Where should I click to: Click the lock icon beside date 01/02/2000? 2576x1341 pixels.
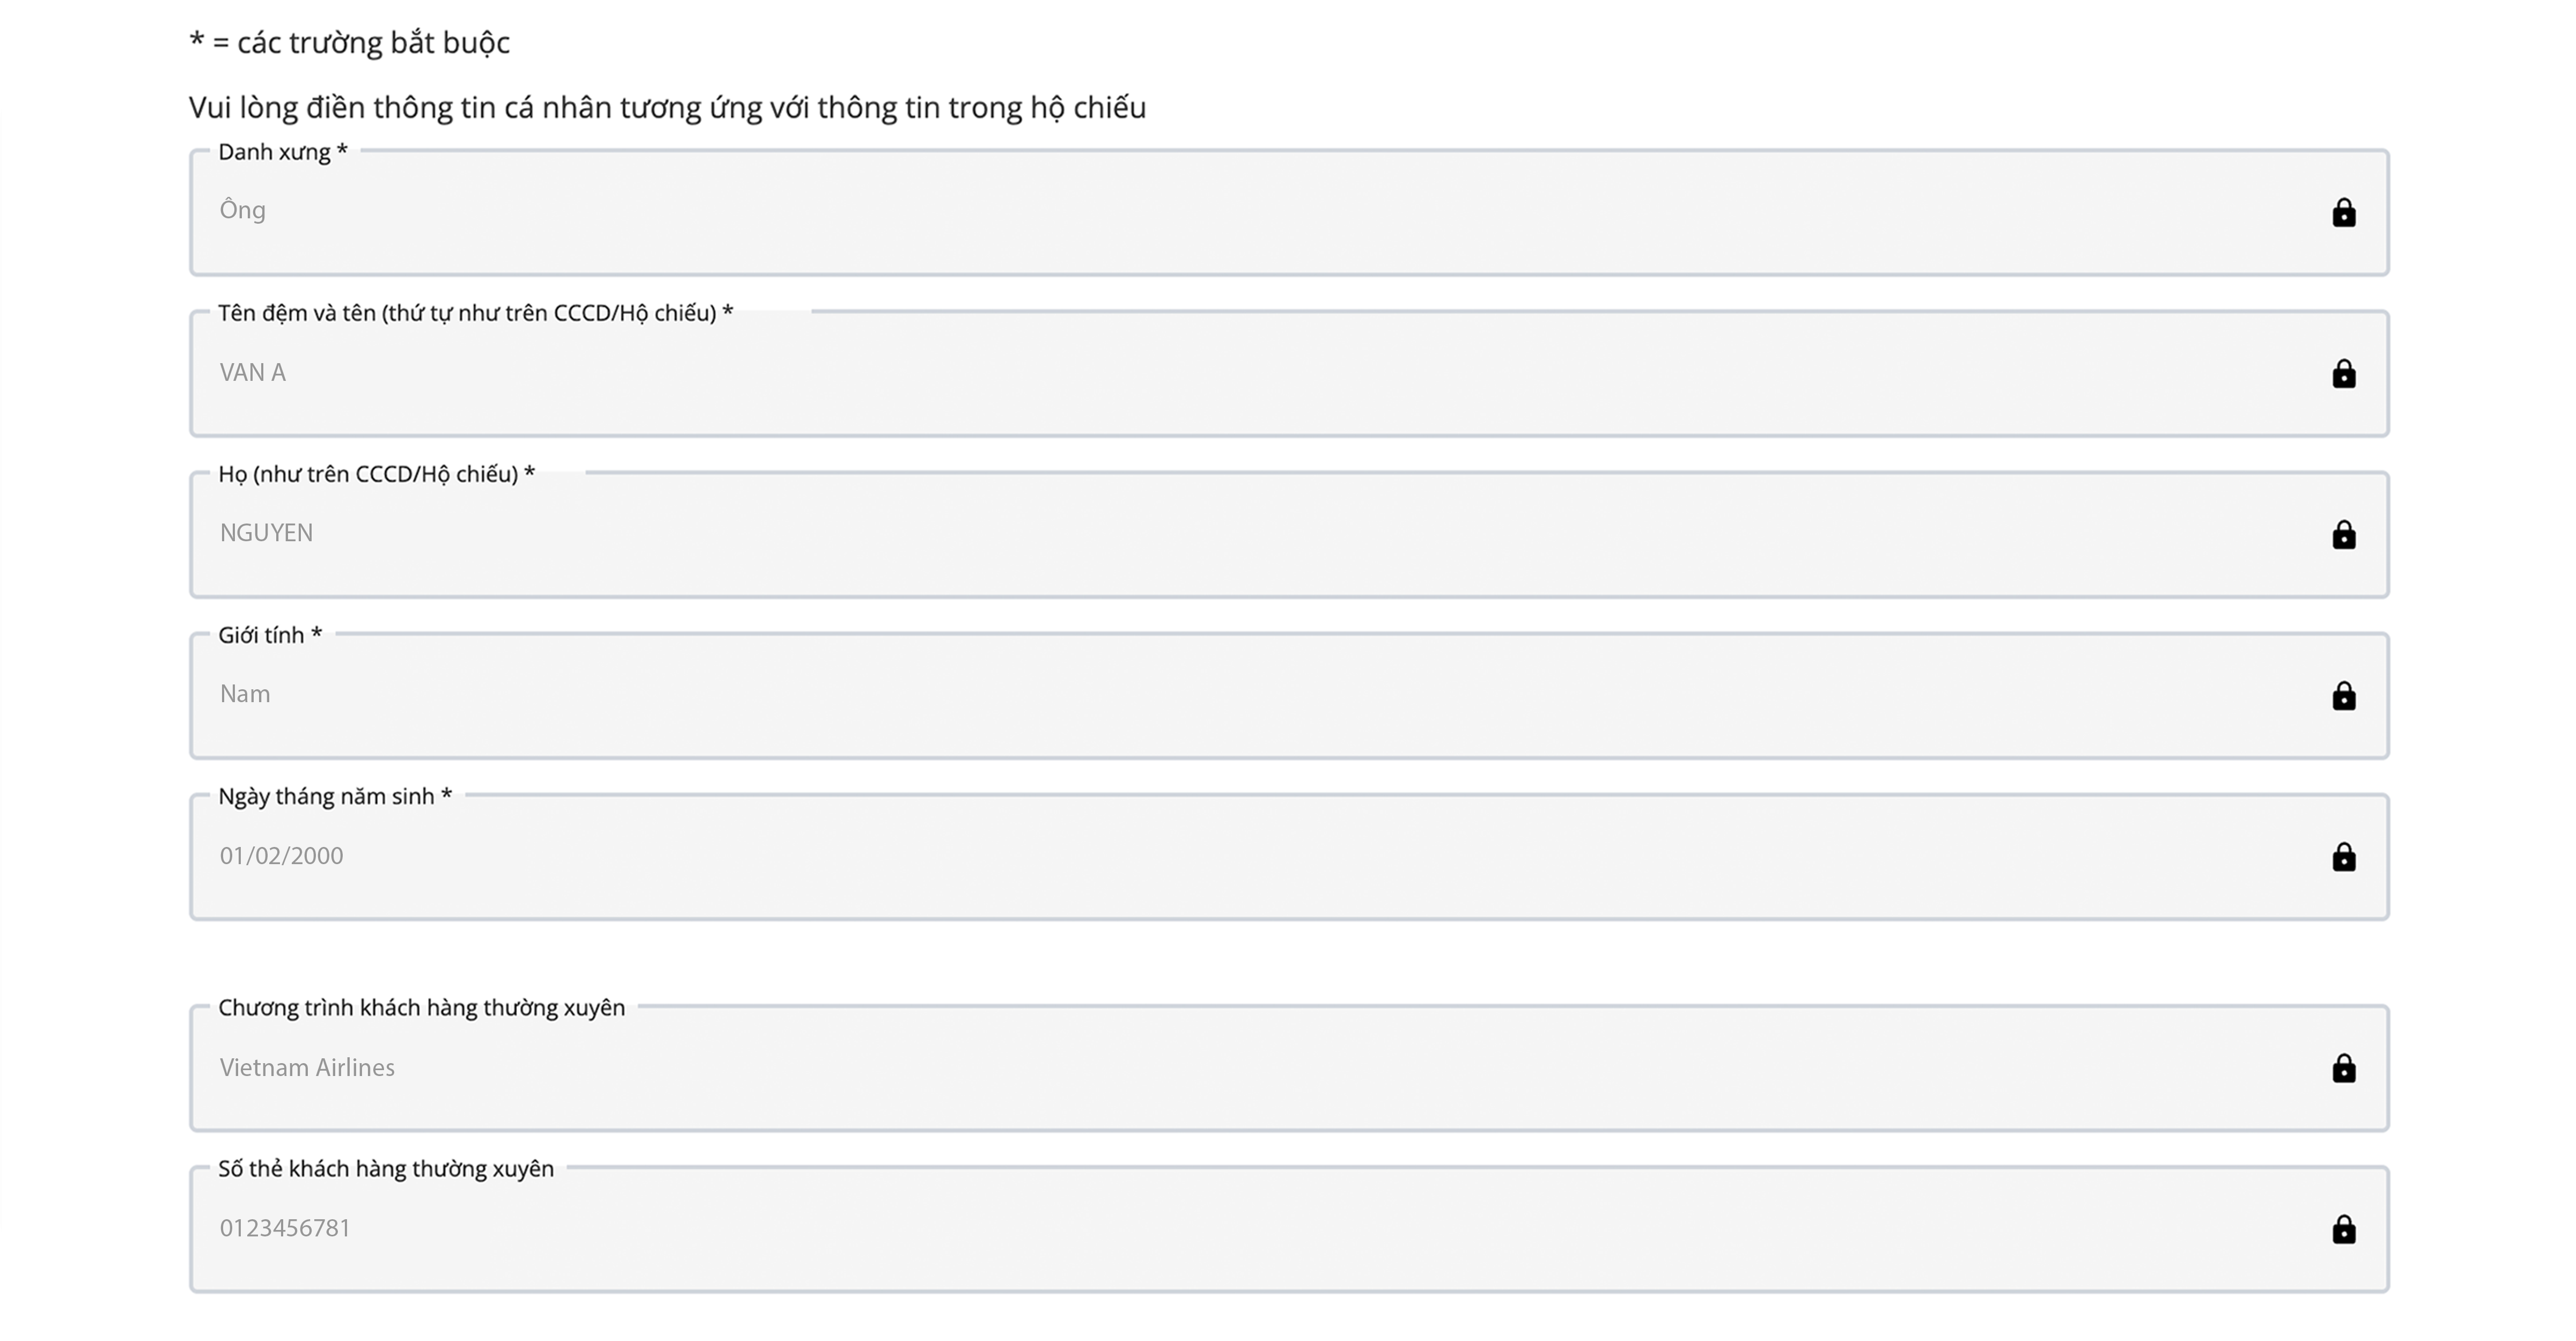tap(2343, 857)
